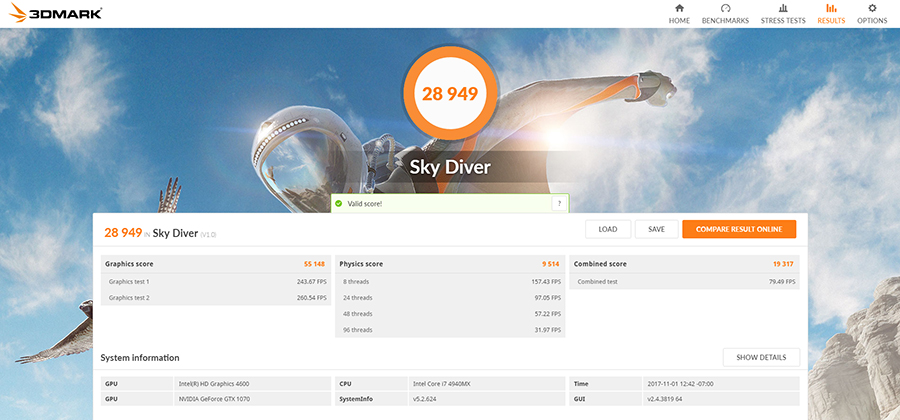The height and width of the screenshot is (420, 900).
Task: Click the Graphics test 1 row
Action: 216,282
